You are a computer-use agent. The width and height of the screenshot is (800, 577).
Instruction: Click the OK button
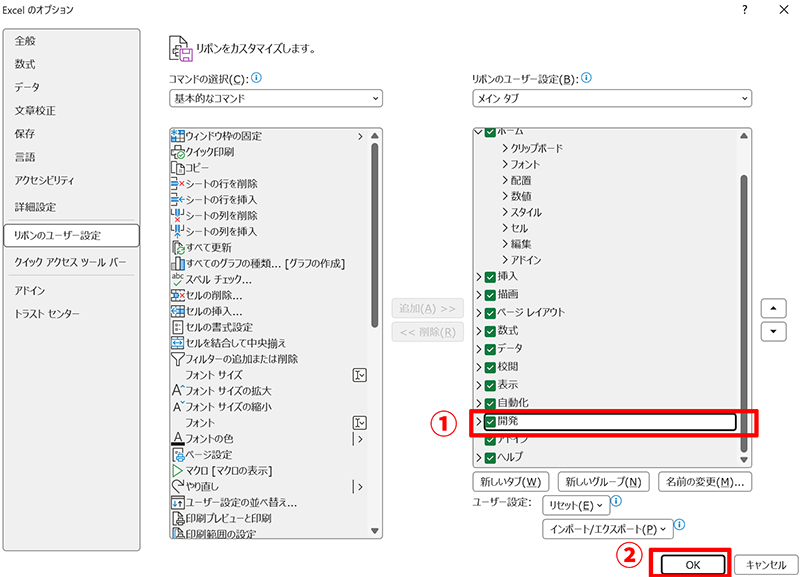(692, 564)
